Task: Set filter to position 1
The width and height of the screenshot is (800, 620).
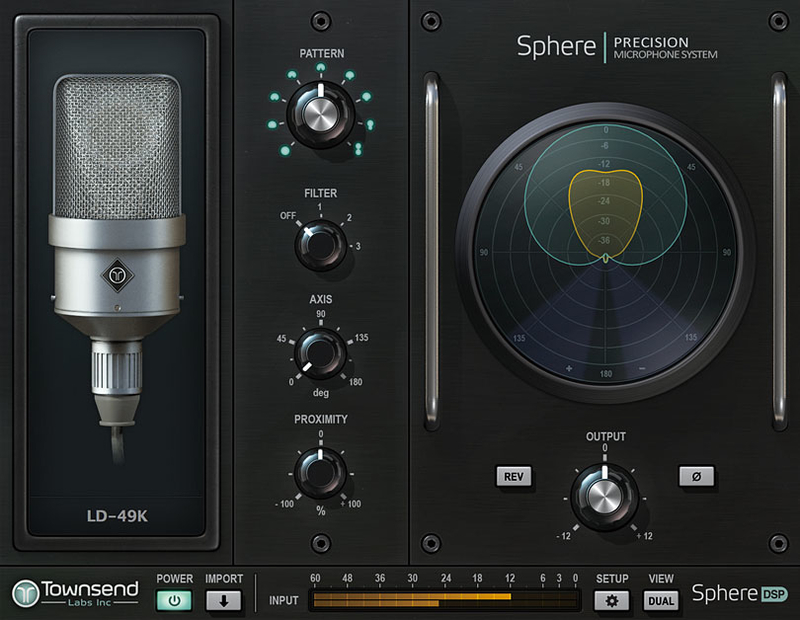Action: click(320, 207)
